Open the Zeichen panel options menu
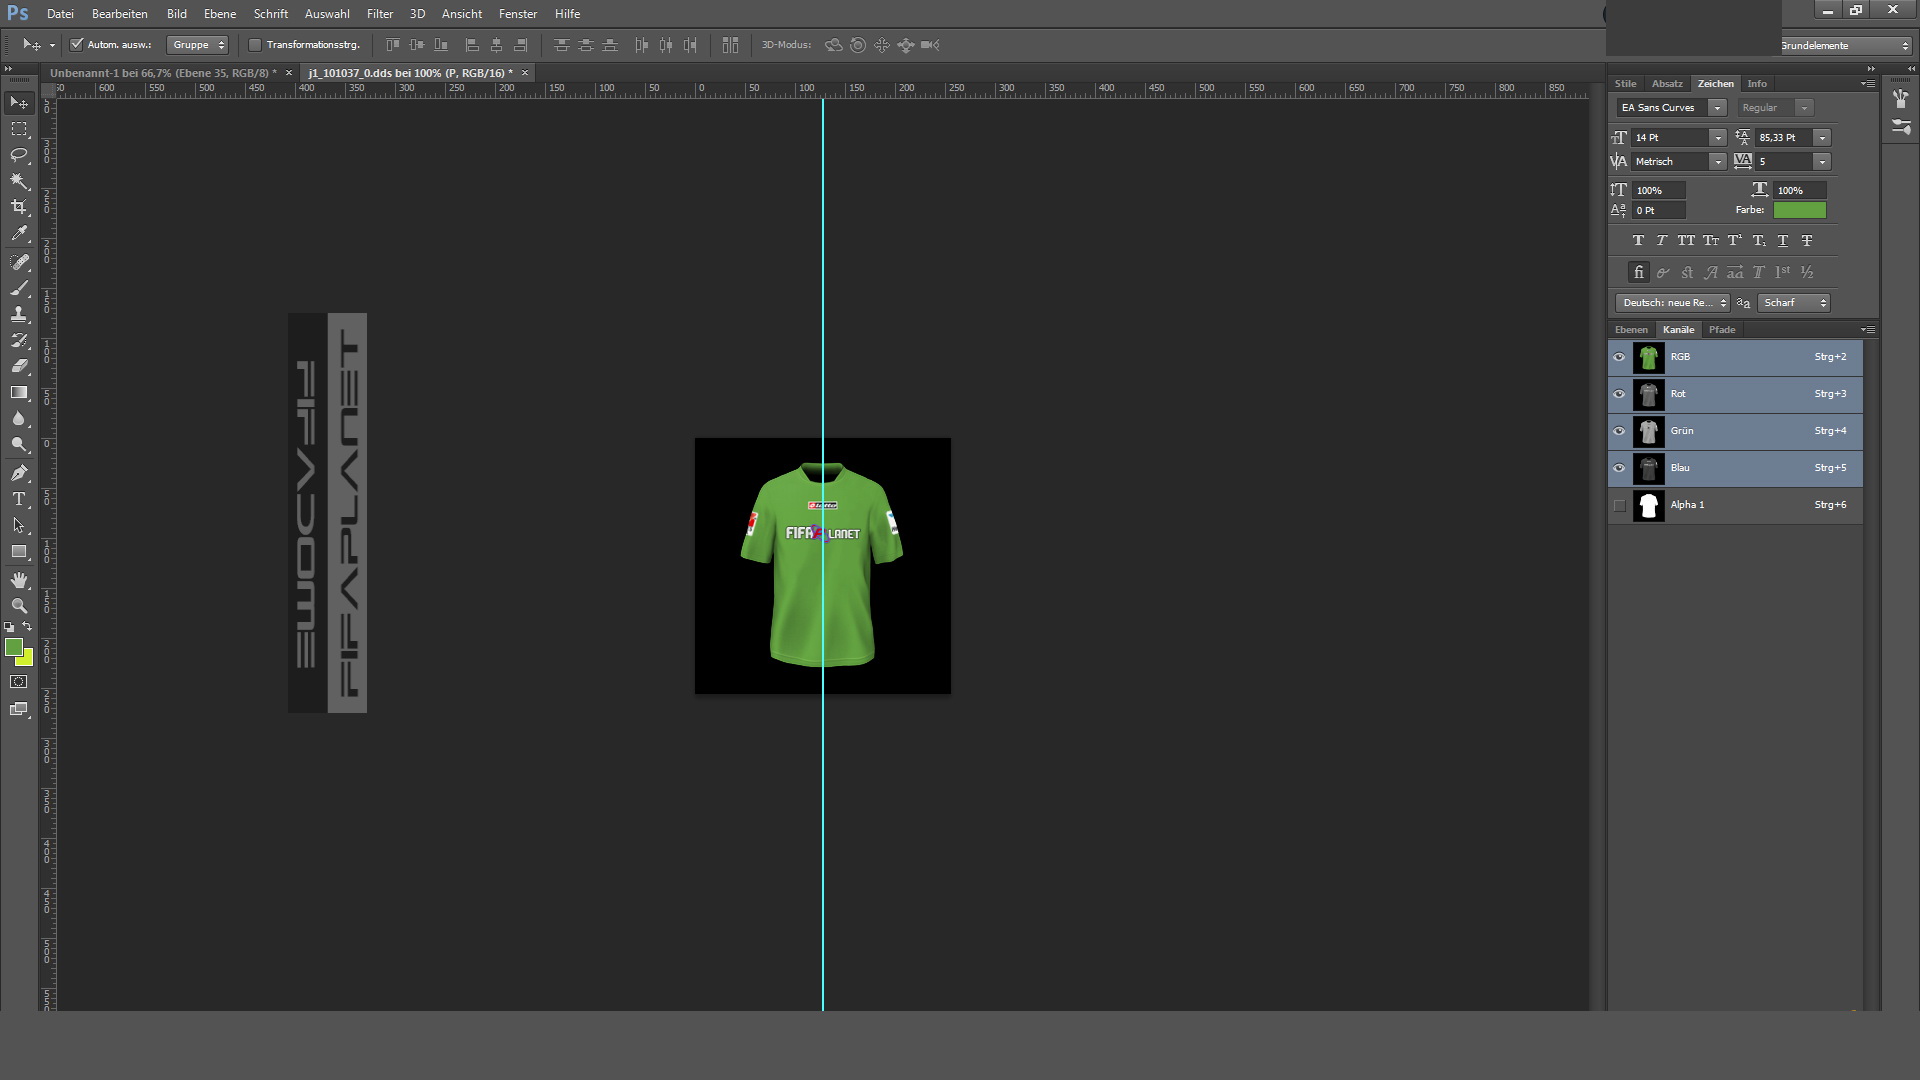The height and width of the screenshot is (1080, 1920). point(1868,84)
